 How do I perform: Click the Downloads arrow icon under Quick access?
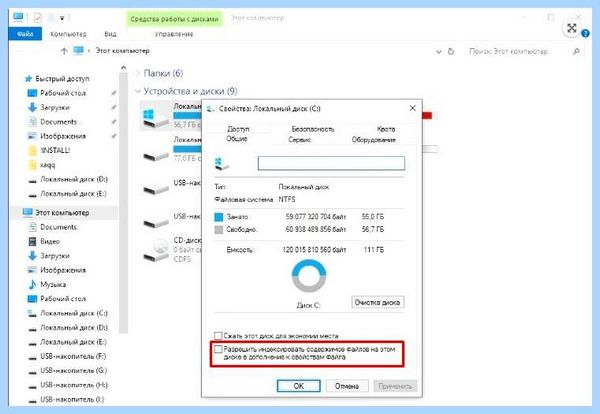point(33,108)
